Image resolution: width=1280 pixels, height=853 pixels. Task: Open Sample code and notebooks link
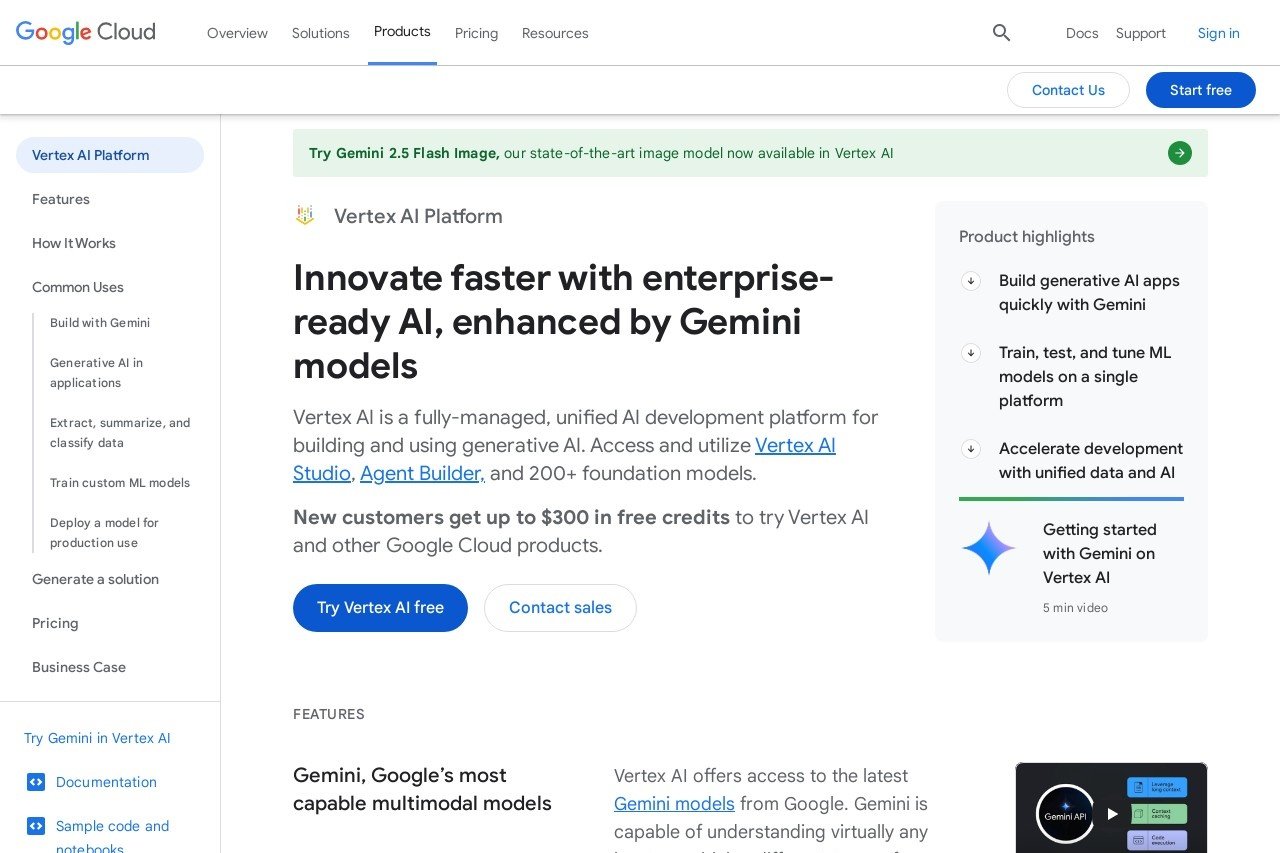pyautogui.click(x=113, y=837)
